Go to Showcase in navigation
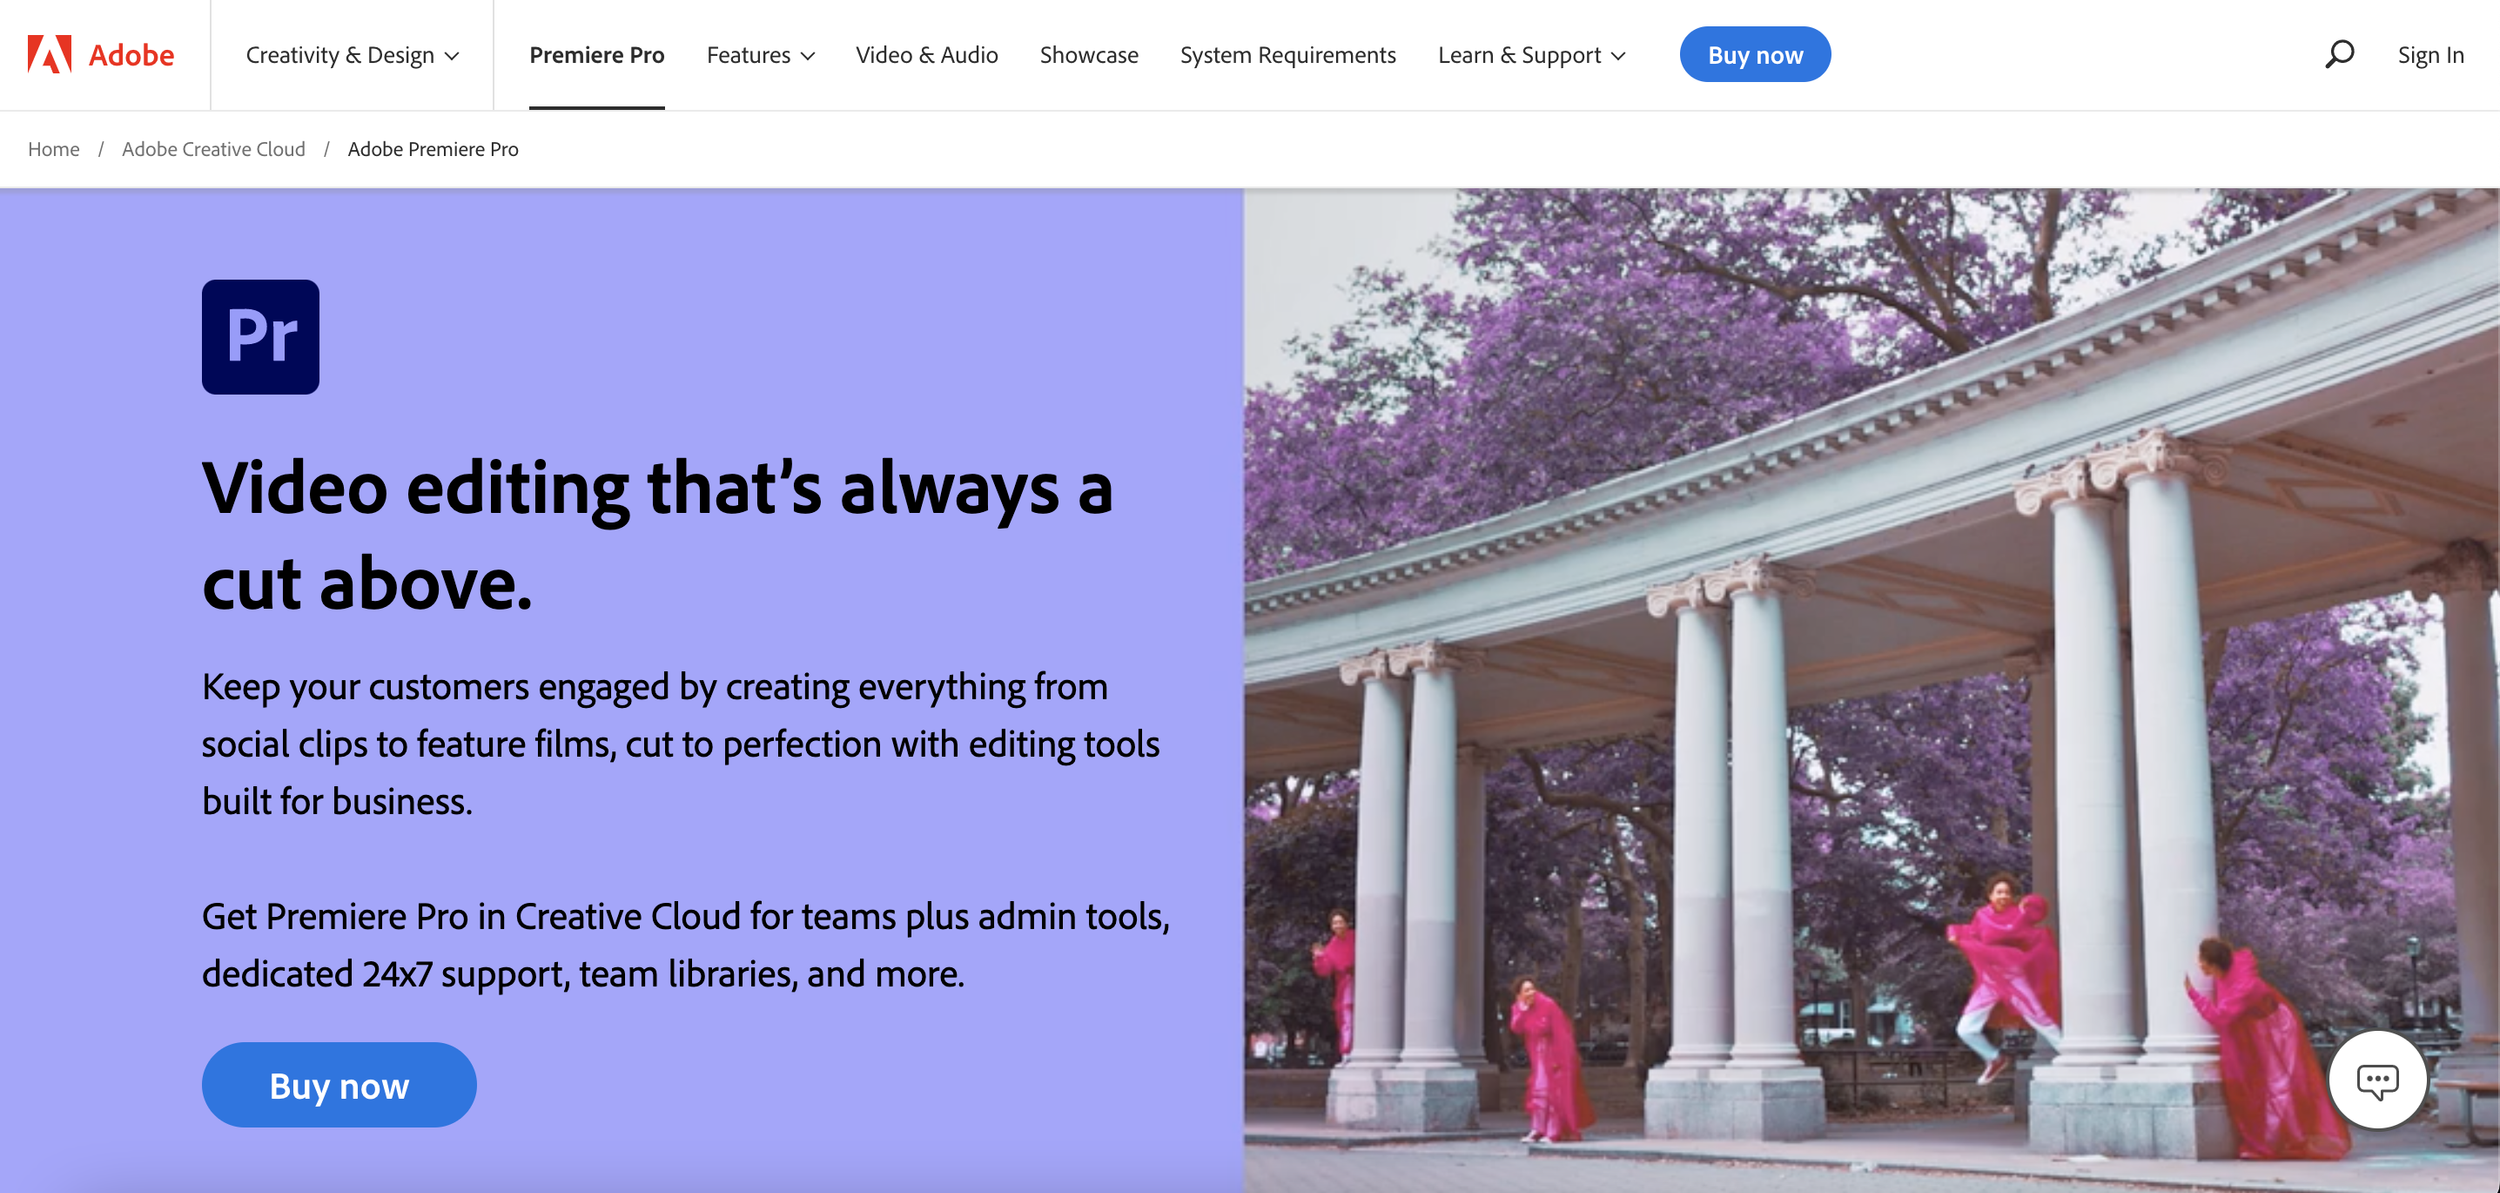The width and height of the screenshot is (2500, 1193). [1088, 55]
